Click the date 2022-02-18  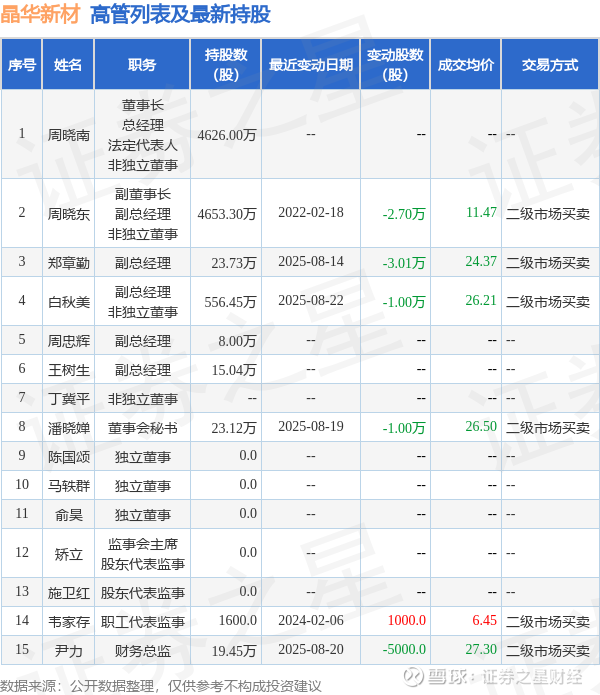tap(311, 212)
